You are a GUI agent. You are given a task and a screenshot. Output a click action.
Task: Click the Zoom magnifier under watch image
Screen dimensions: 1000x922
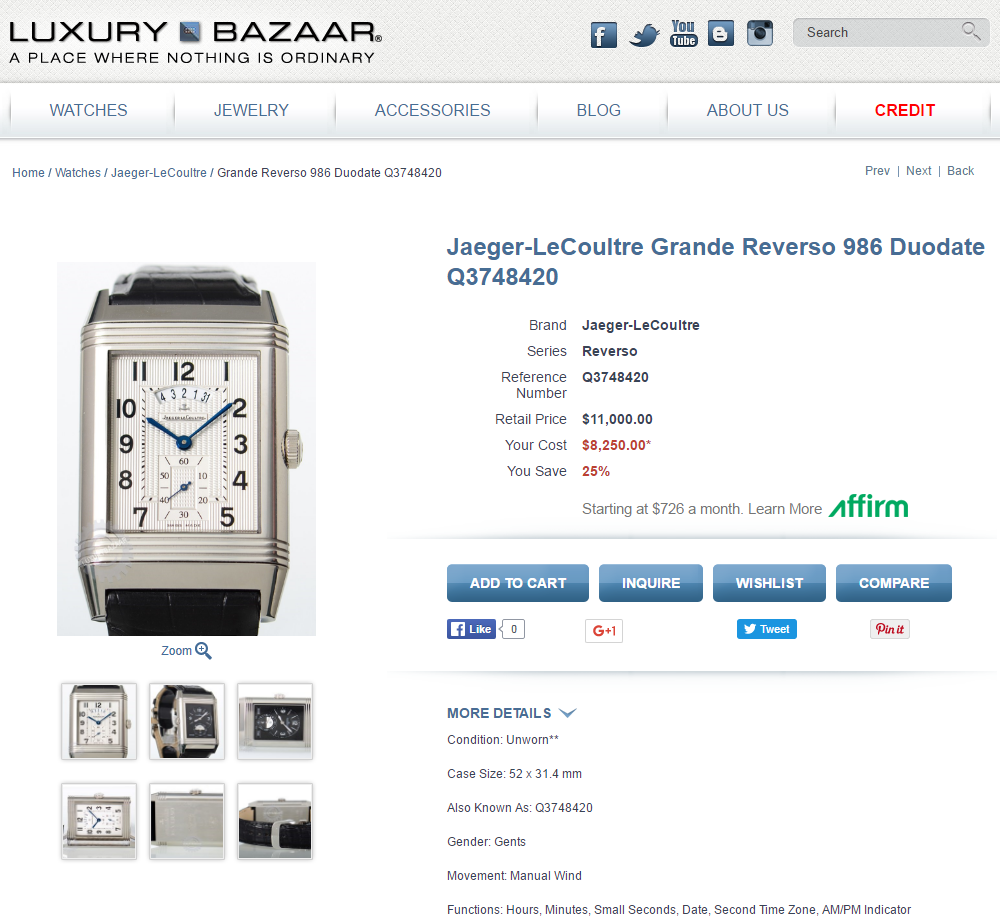(203, 651)
